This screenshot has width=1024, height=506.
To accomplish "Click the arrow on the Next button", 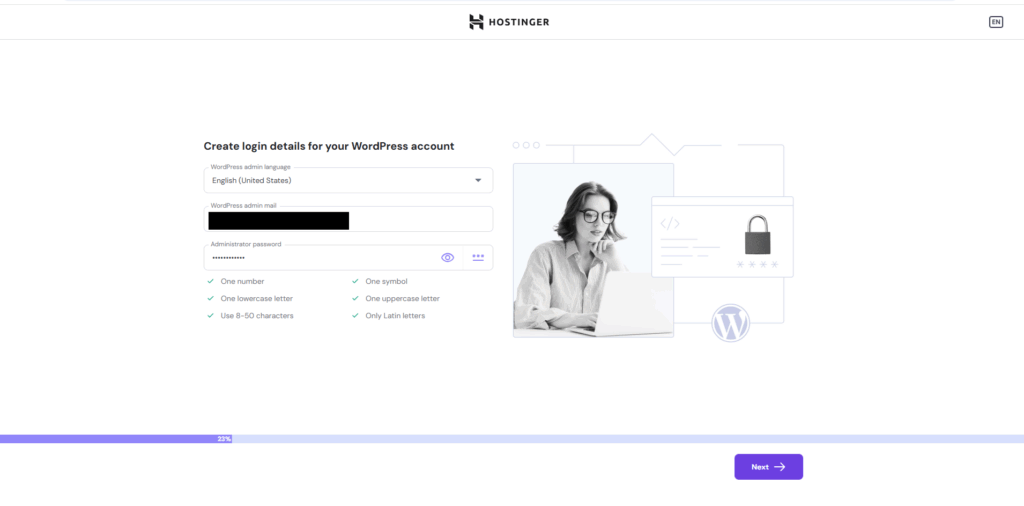I will [780, 467].
